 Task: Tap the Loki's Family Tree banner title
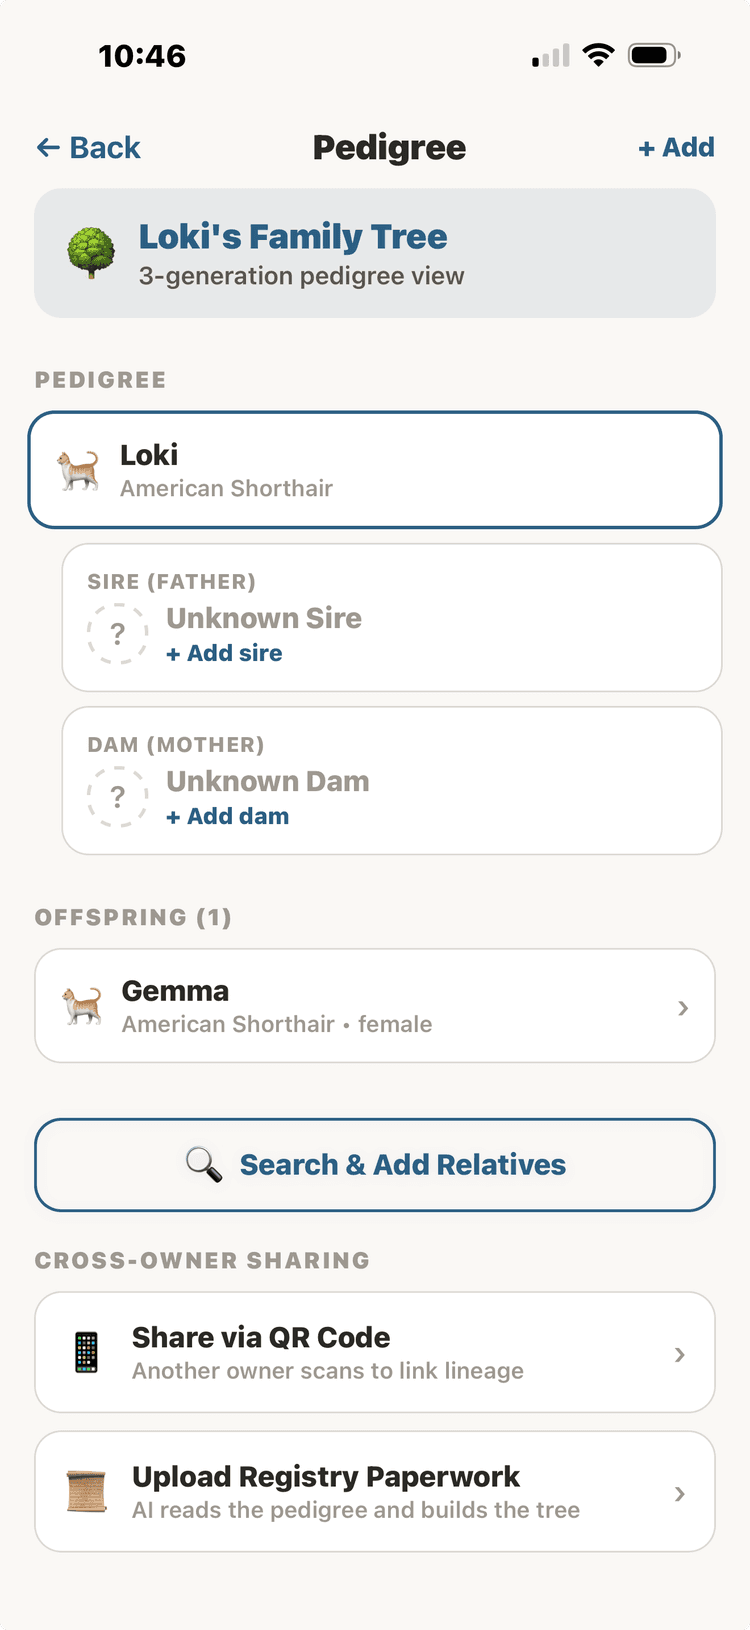tap(293, 237)
